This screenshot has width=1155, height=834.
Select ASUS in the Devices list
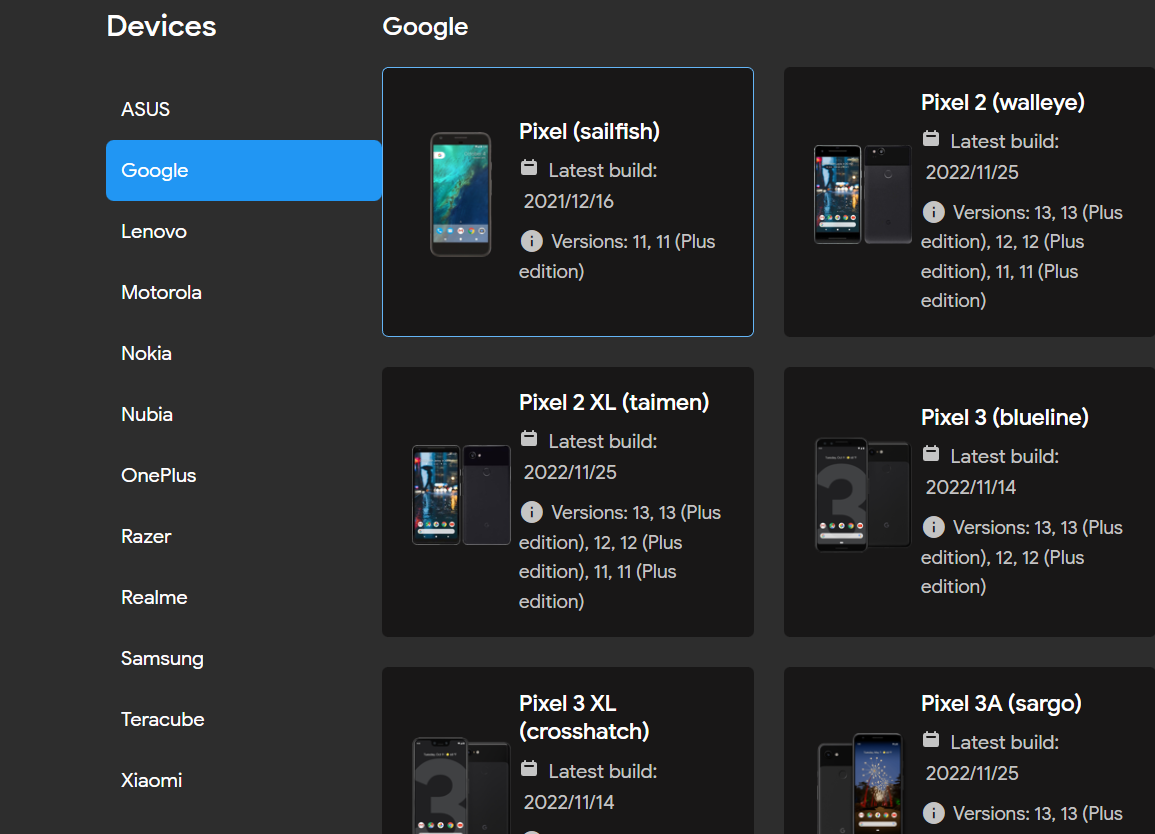pos(146,109)
